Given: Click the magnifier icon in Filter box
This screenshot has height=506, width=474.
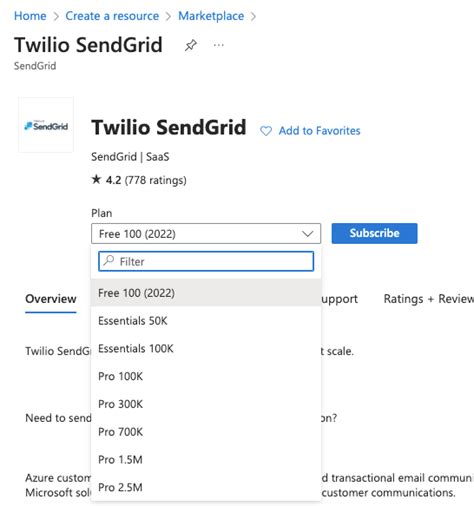Looking at the screenshot, I should click(x=109, y=261).
